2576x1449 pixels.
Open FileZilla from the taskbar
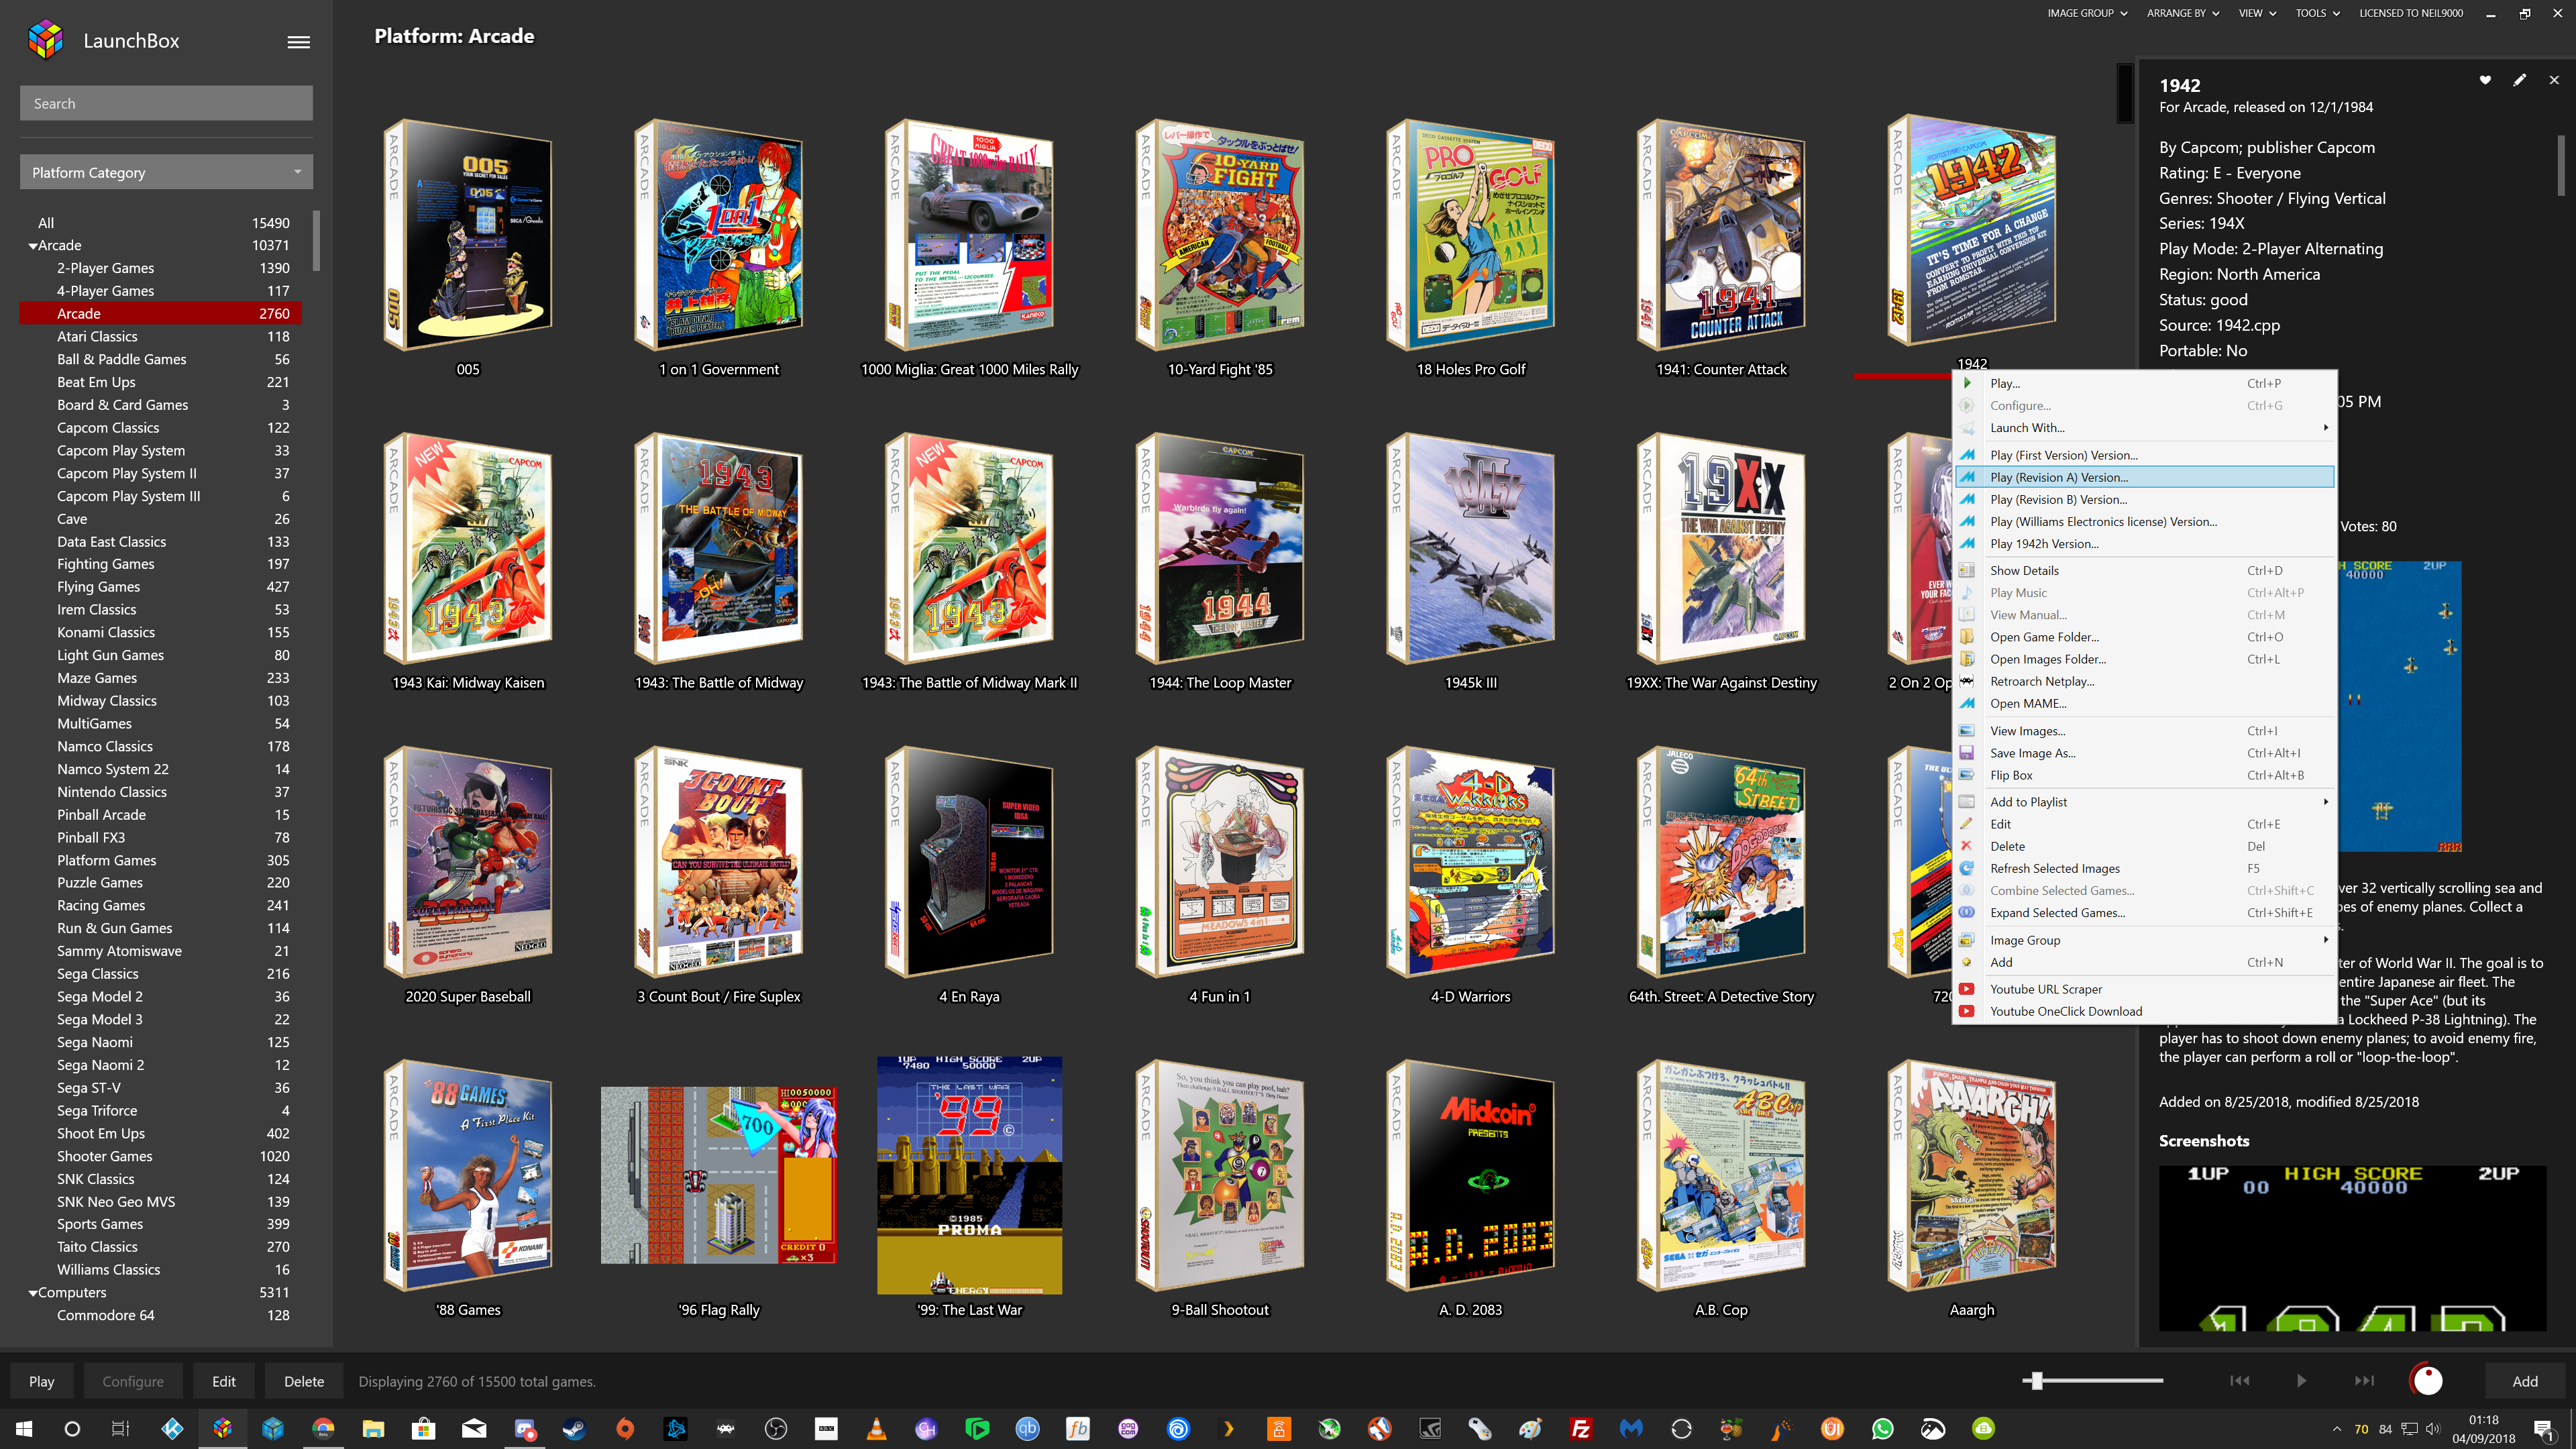point(1581,1428)
